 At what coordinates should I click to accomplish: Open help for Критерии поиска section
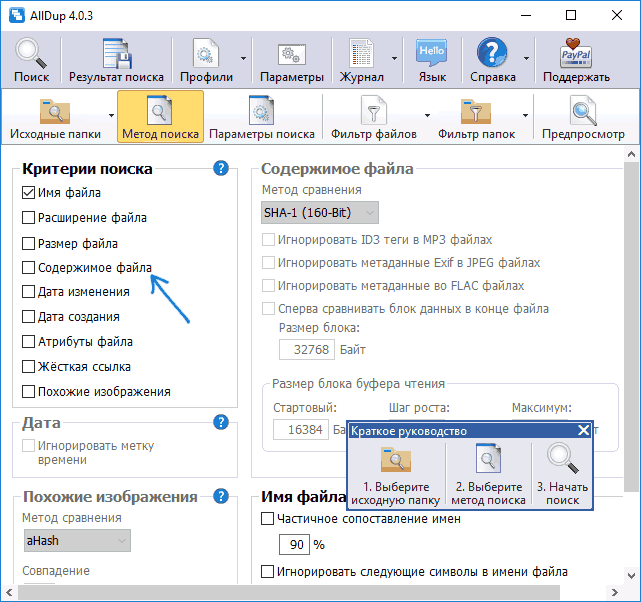pos(221,168)
